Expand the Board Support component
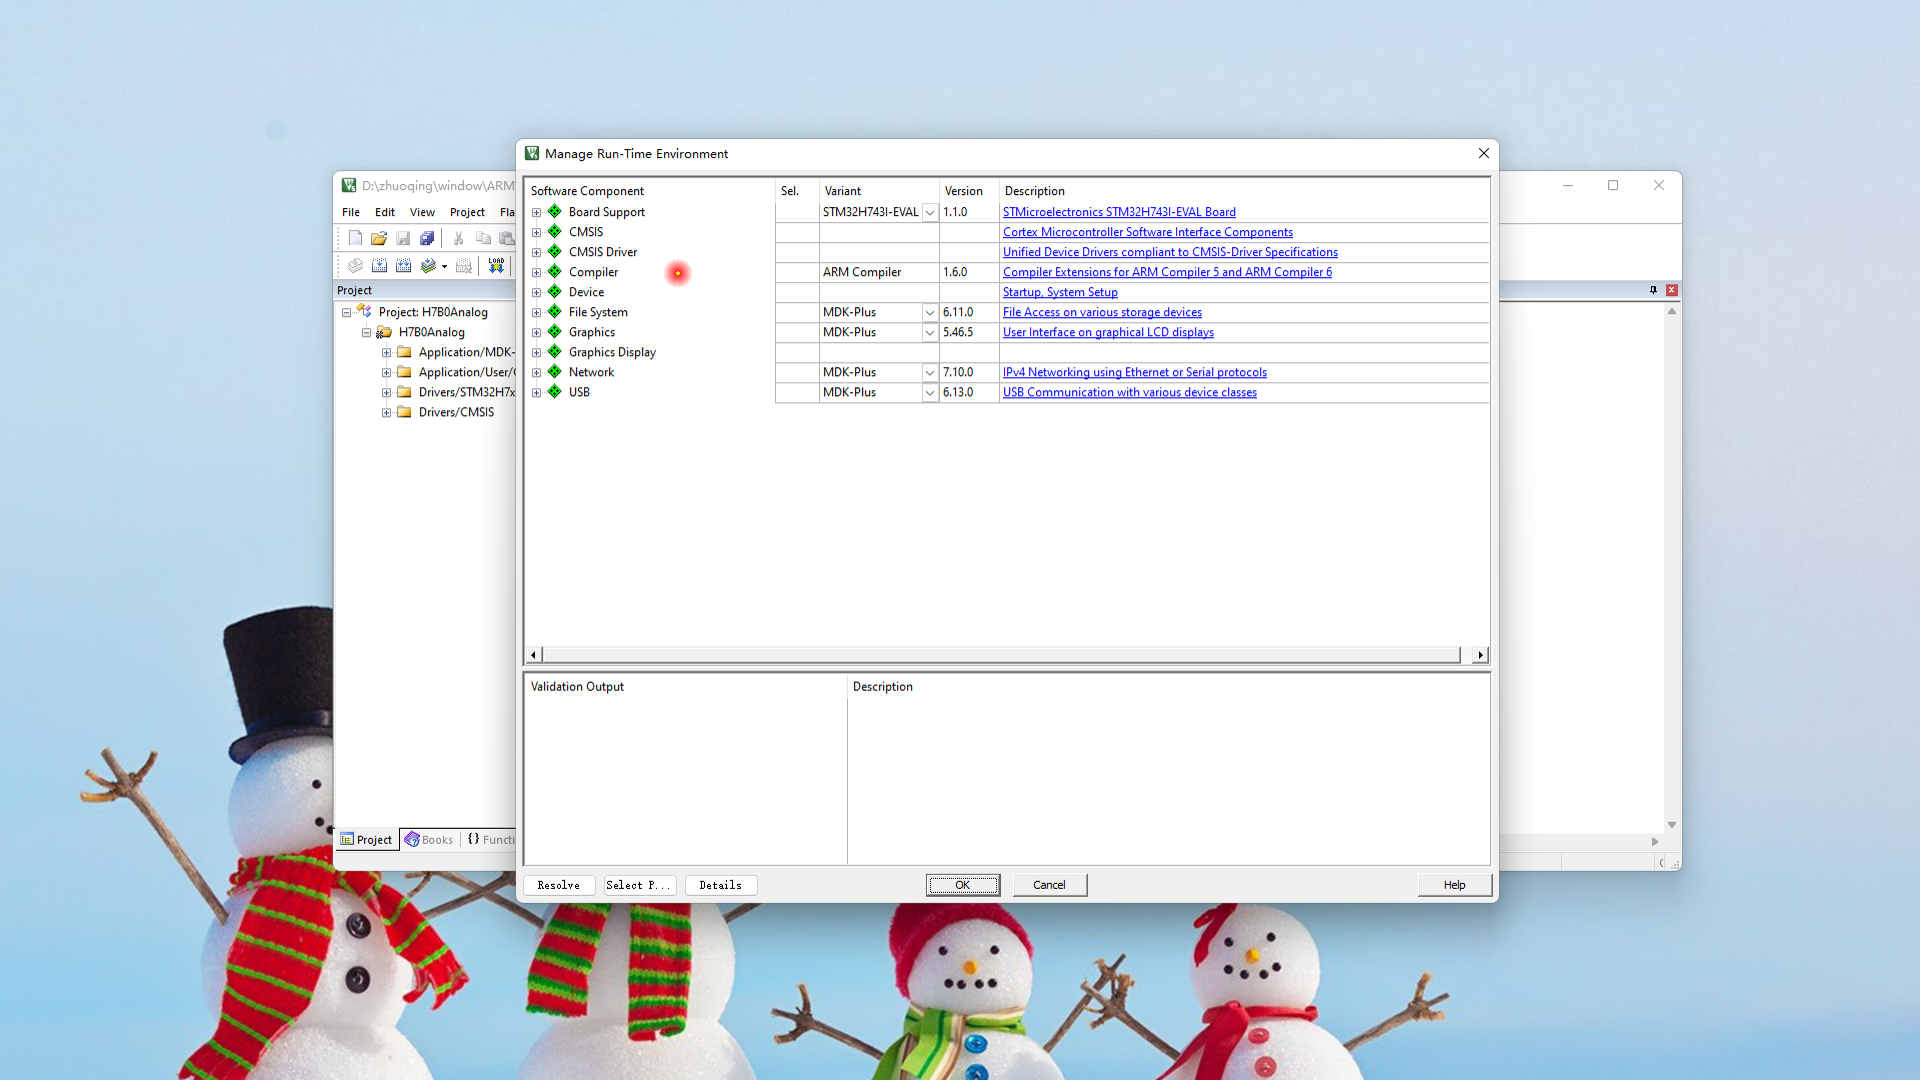1920x1080 pixels. 536,212
